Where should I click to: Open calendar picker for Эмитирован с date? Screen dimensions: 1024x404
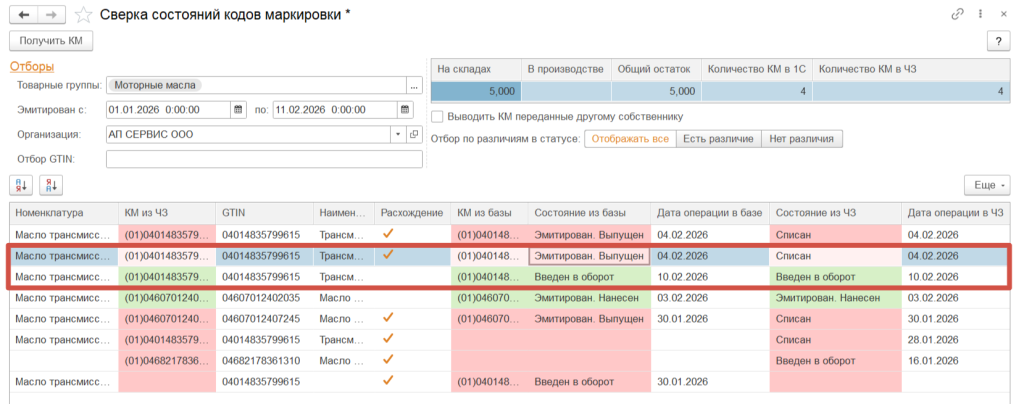(x=238, y=110)
